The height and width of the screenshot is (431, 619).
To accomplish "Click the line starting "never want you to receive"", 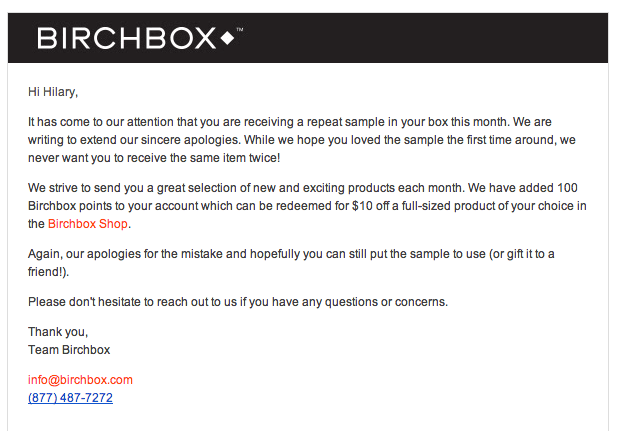I will 154,158.
